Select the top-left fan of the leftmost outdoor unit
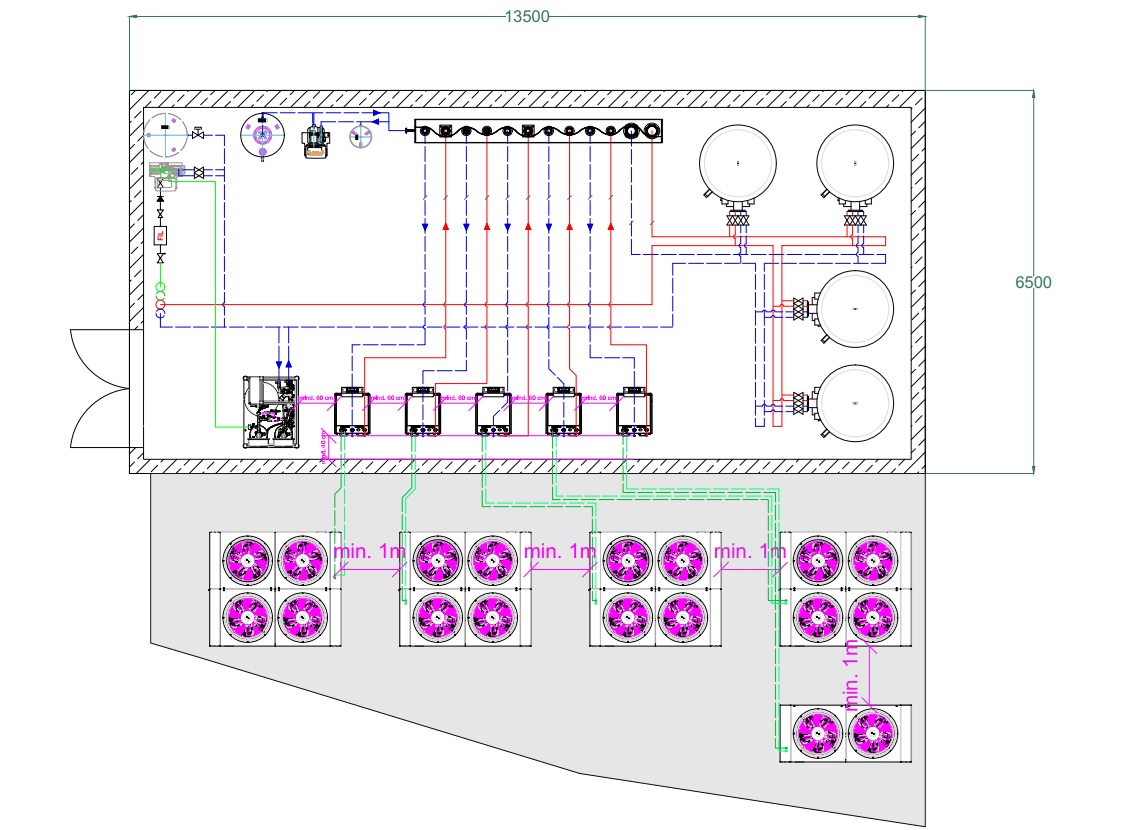The height and width of the screenshot is (830, 1135). click(x=247, y=558)
